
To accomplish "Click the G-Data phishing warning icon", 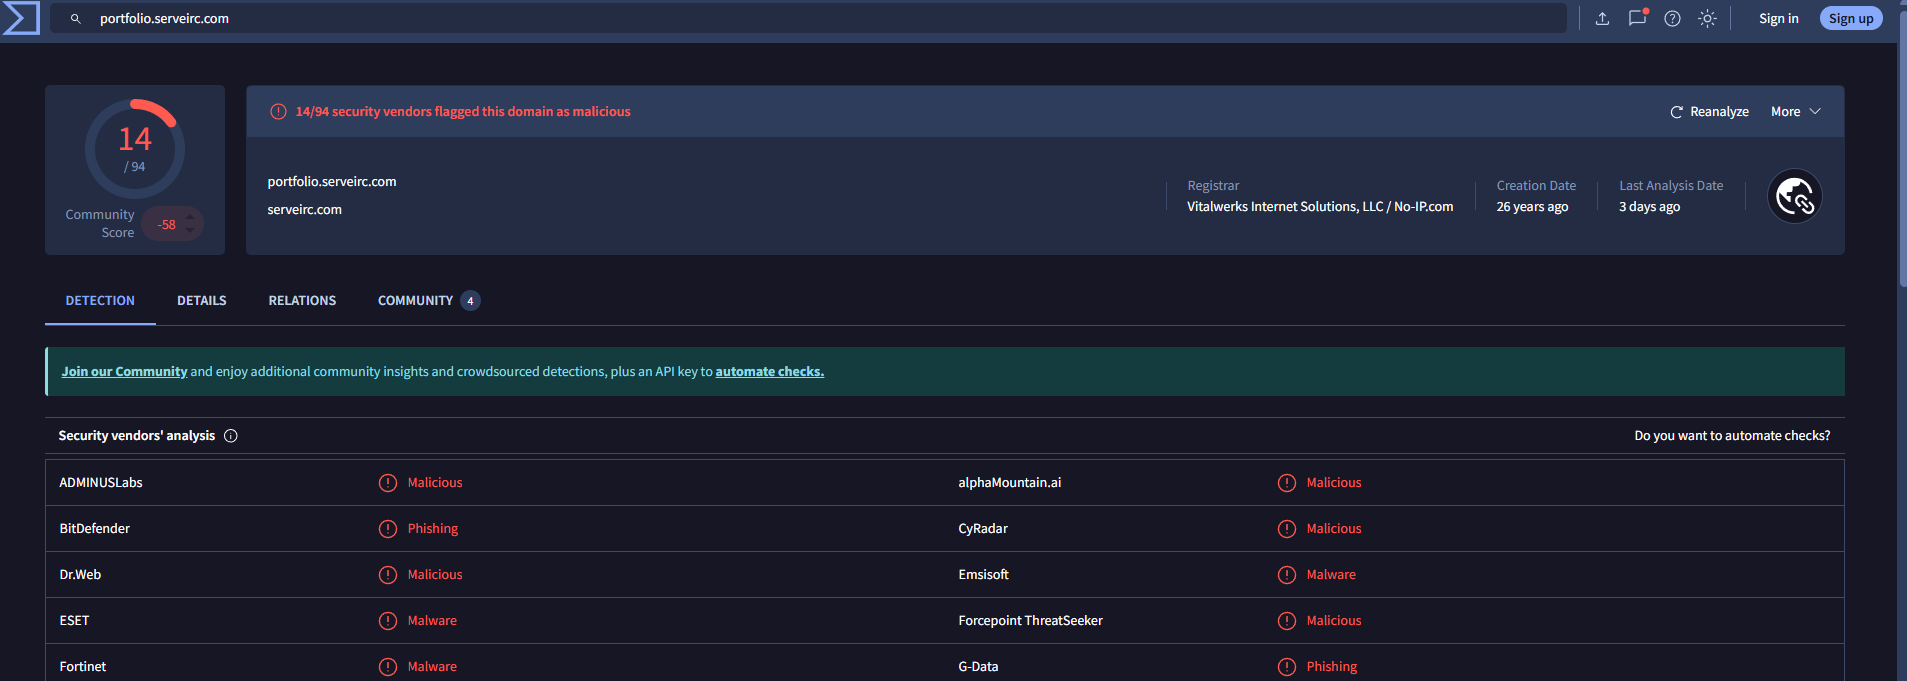I will [1287, 666].
